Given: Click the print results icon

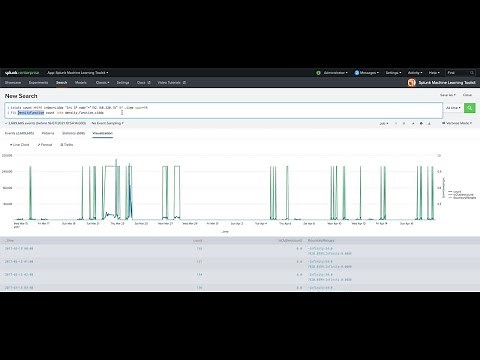Looking at the screenshot, I should click(x=421, y=124).
